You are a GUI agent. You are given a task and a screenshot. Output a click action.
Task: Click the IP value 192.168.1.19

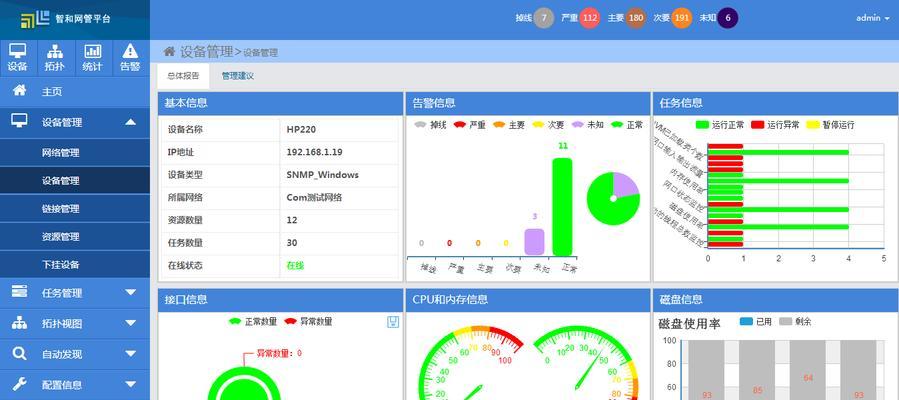click(x=314, y=152)
